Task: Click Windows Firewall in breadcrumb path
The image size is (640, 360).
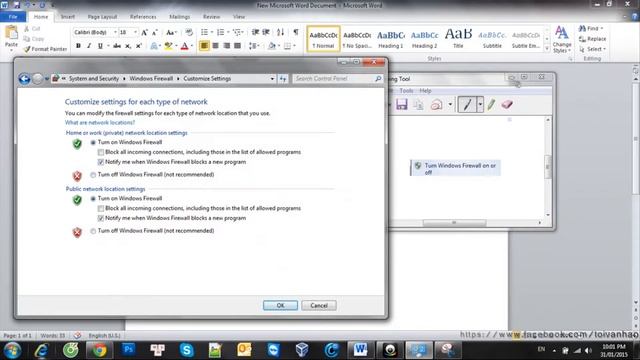Action: coord(151,78)
